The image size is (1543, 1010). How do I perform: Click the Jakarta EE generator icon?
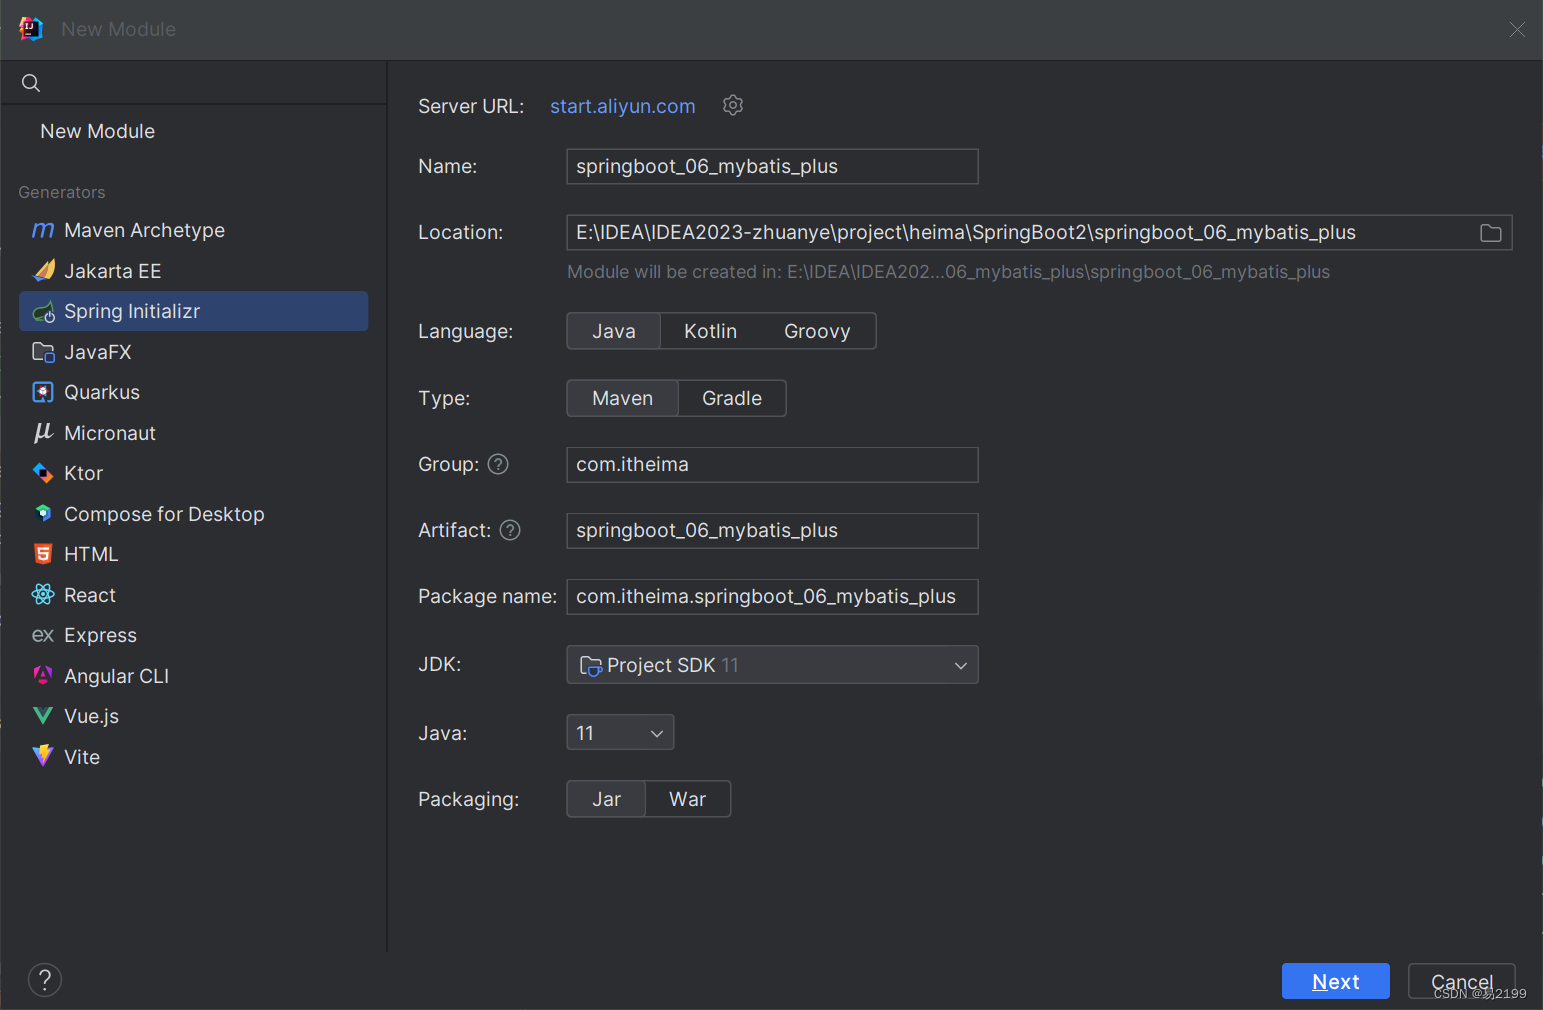[x=43, y=271]
